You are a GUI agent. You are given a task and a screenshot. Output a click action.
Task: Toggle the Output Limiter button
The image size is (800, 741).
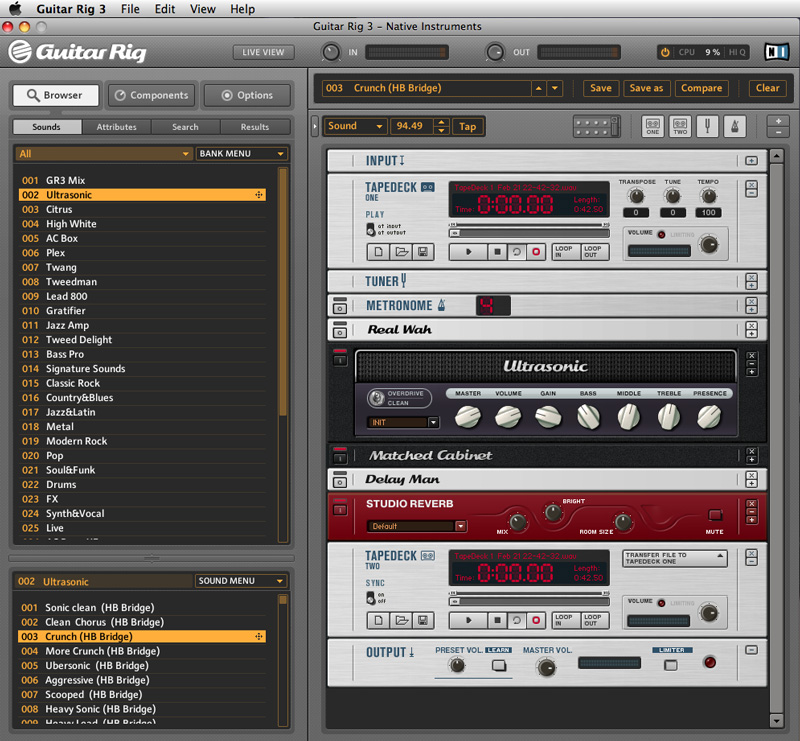671,665
